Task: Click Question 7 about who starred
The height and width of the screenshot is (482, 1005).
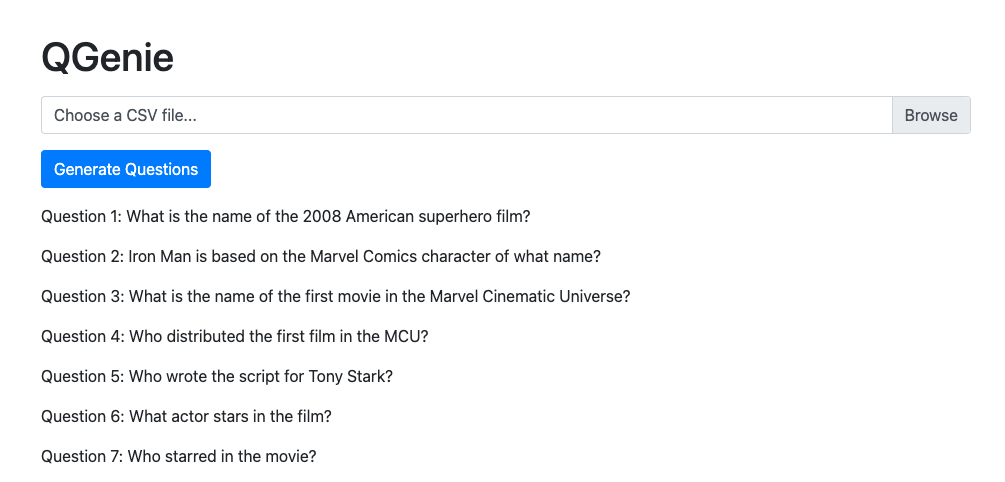Action: click(178, 456)
